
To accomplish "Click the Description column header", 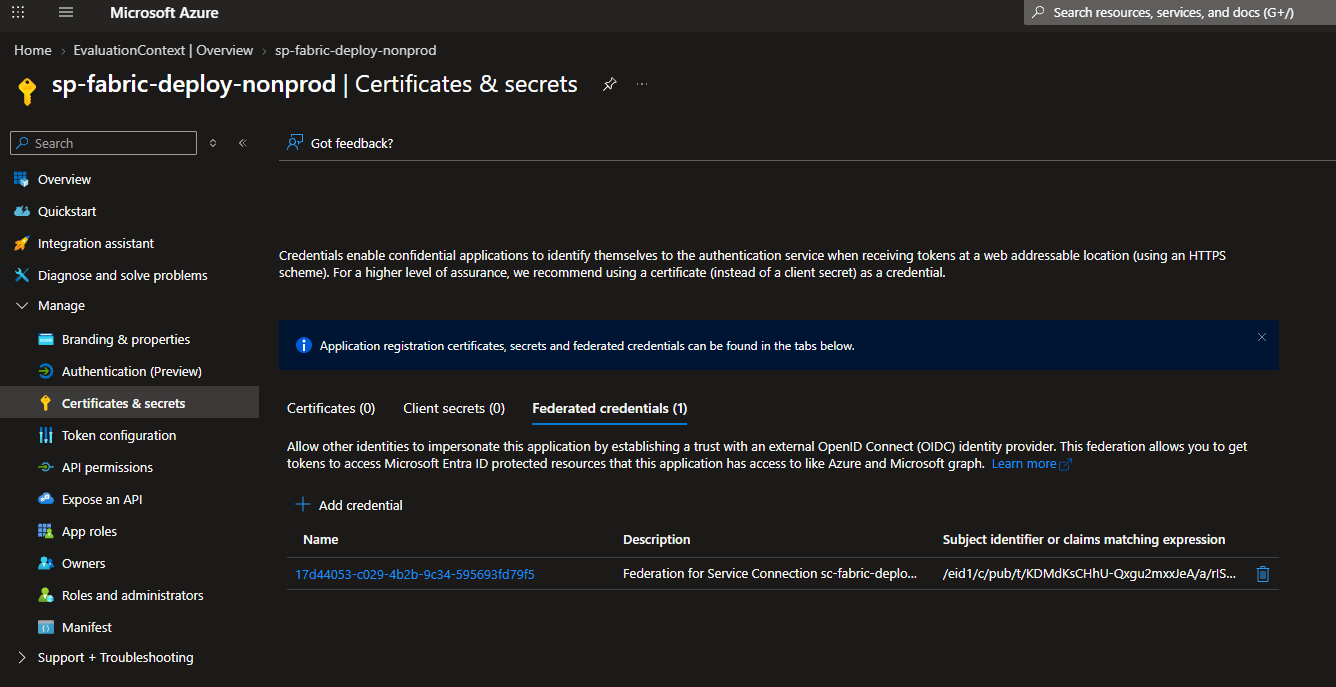I will [657, 539].
